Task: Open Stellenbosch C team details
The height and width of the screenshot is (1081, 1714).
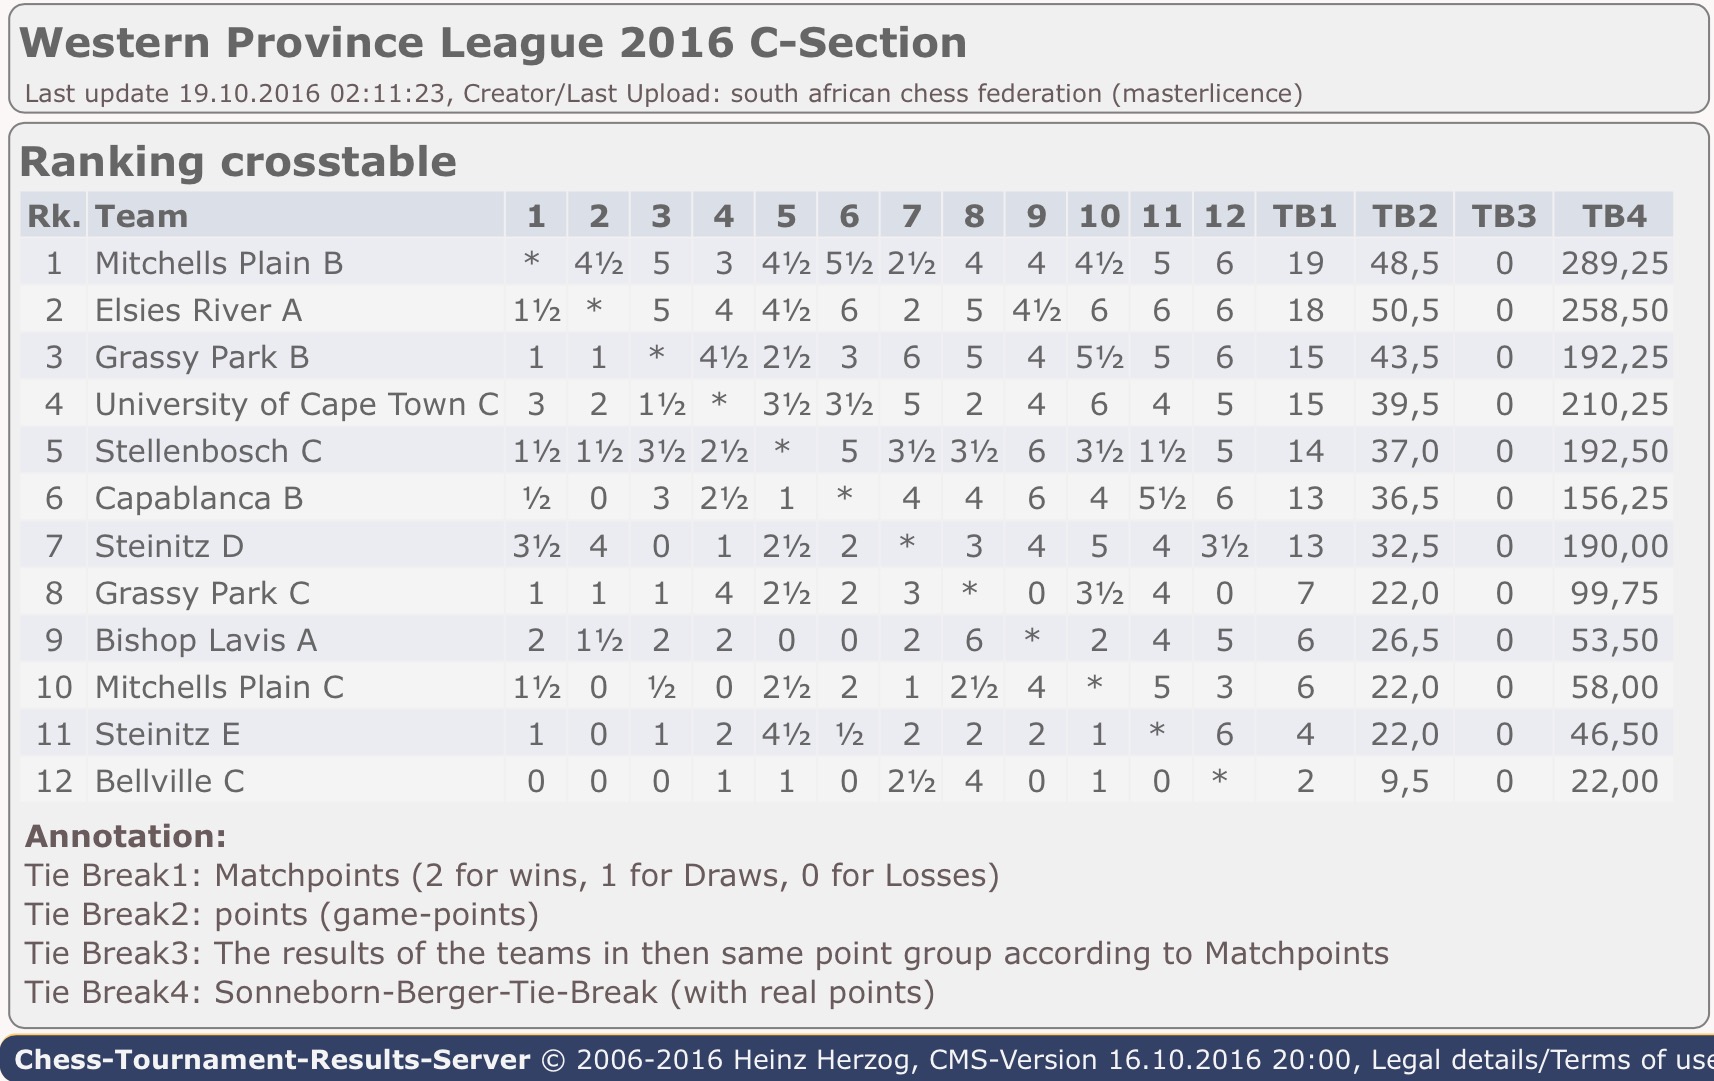Action: pyautogui.click(x=208, y=451)
